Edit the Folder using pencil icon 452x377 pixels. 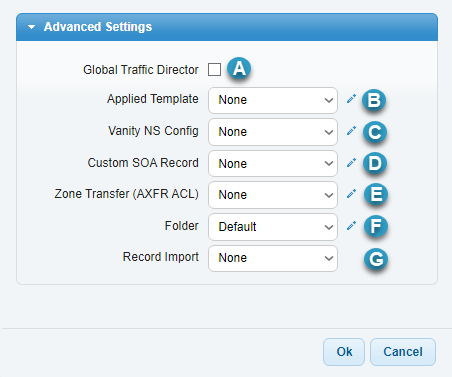pos(351,226)
